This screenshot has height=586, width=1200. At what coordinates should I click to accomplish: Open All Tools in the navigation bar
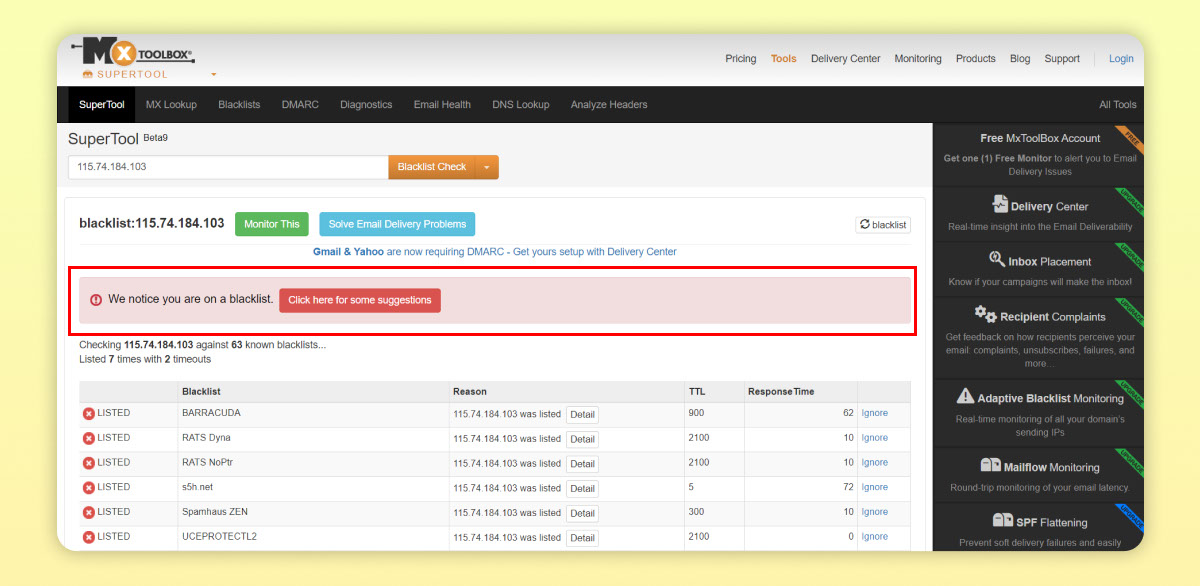point(1118,104)
